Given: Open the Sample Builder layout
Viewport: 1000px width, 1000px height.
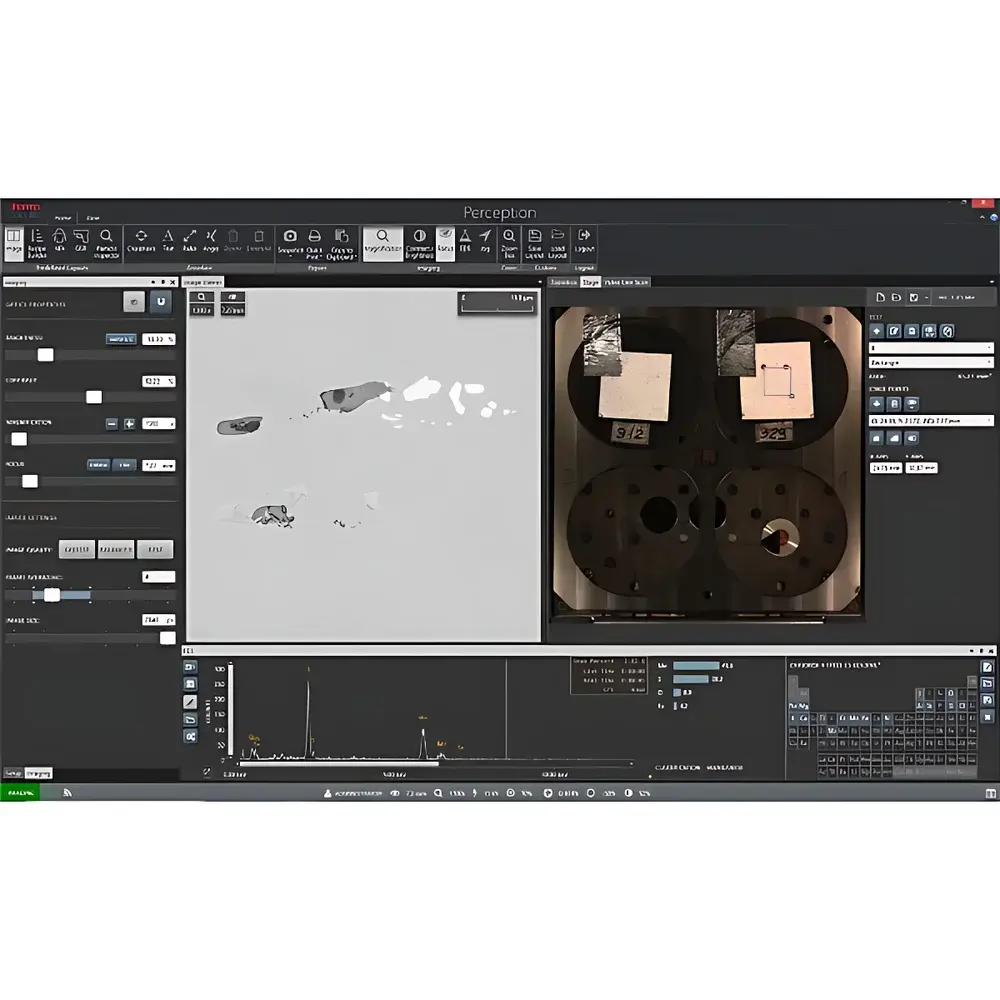Looking at the screenshot, I should point(37,242).
